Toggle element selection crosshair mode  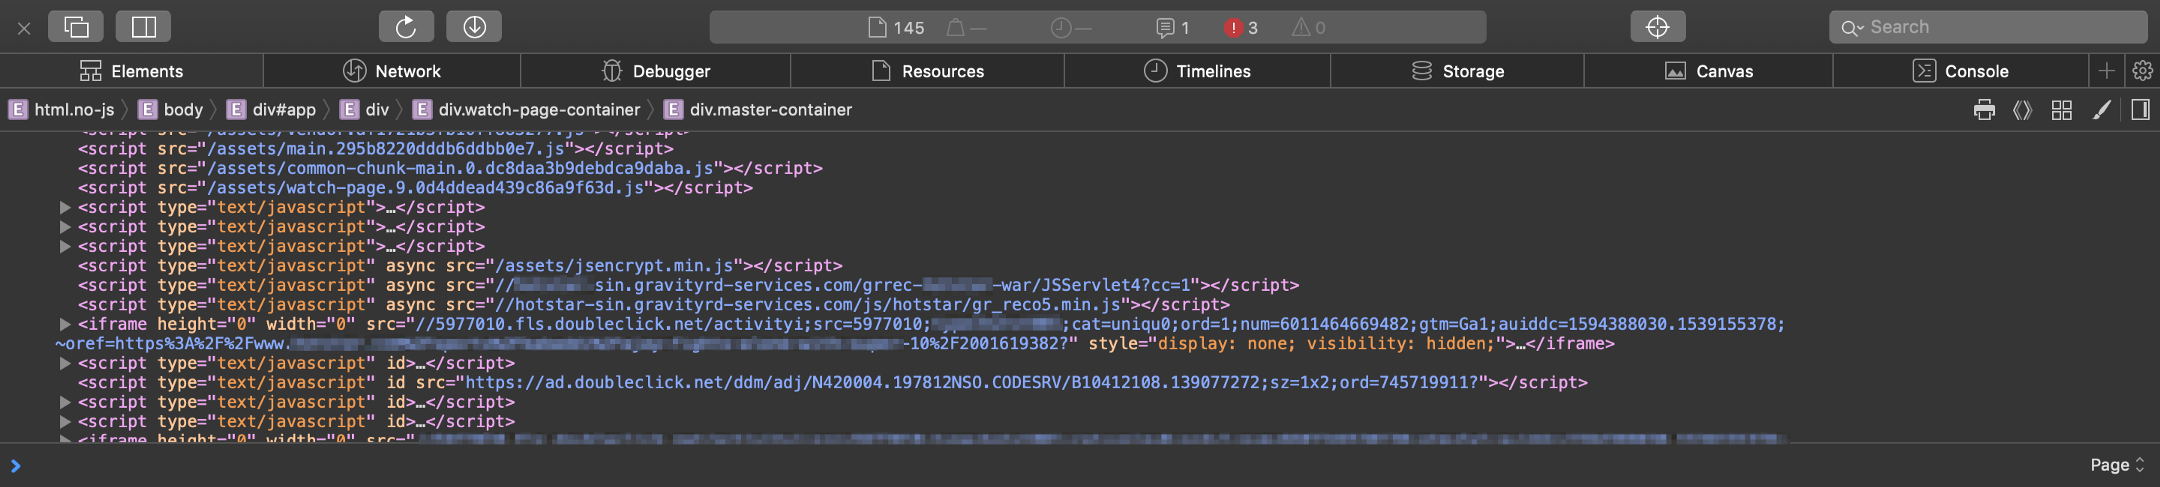coord(1657,27)
